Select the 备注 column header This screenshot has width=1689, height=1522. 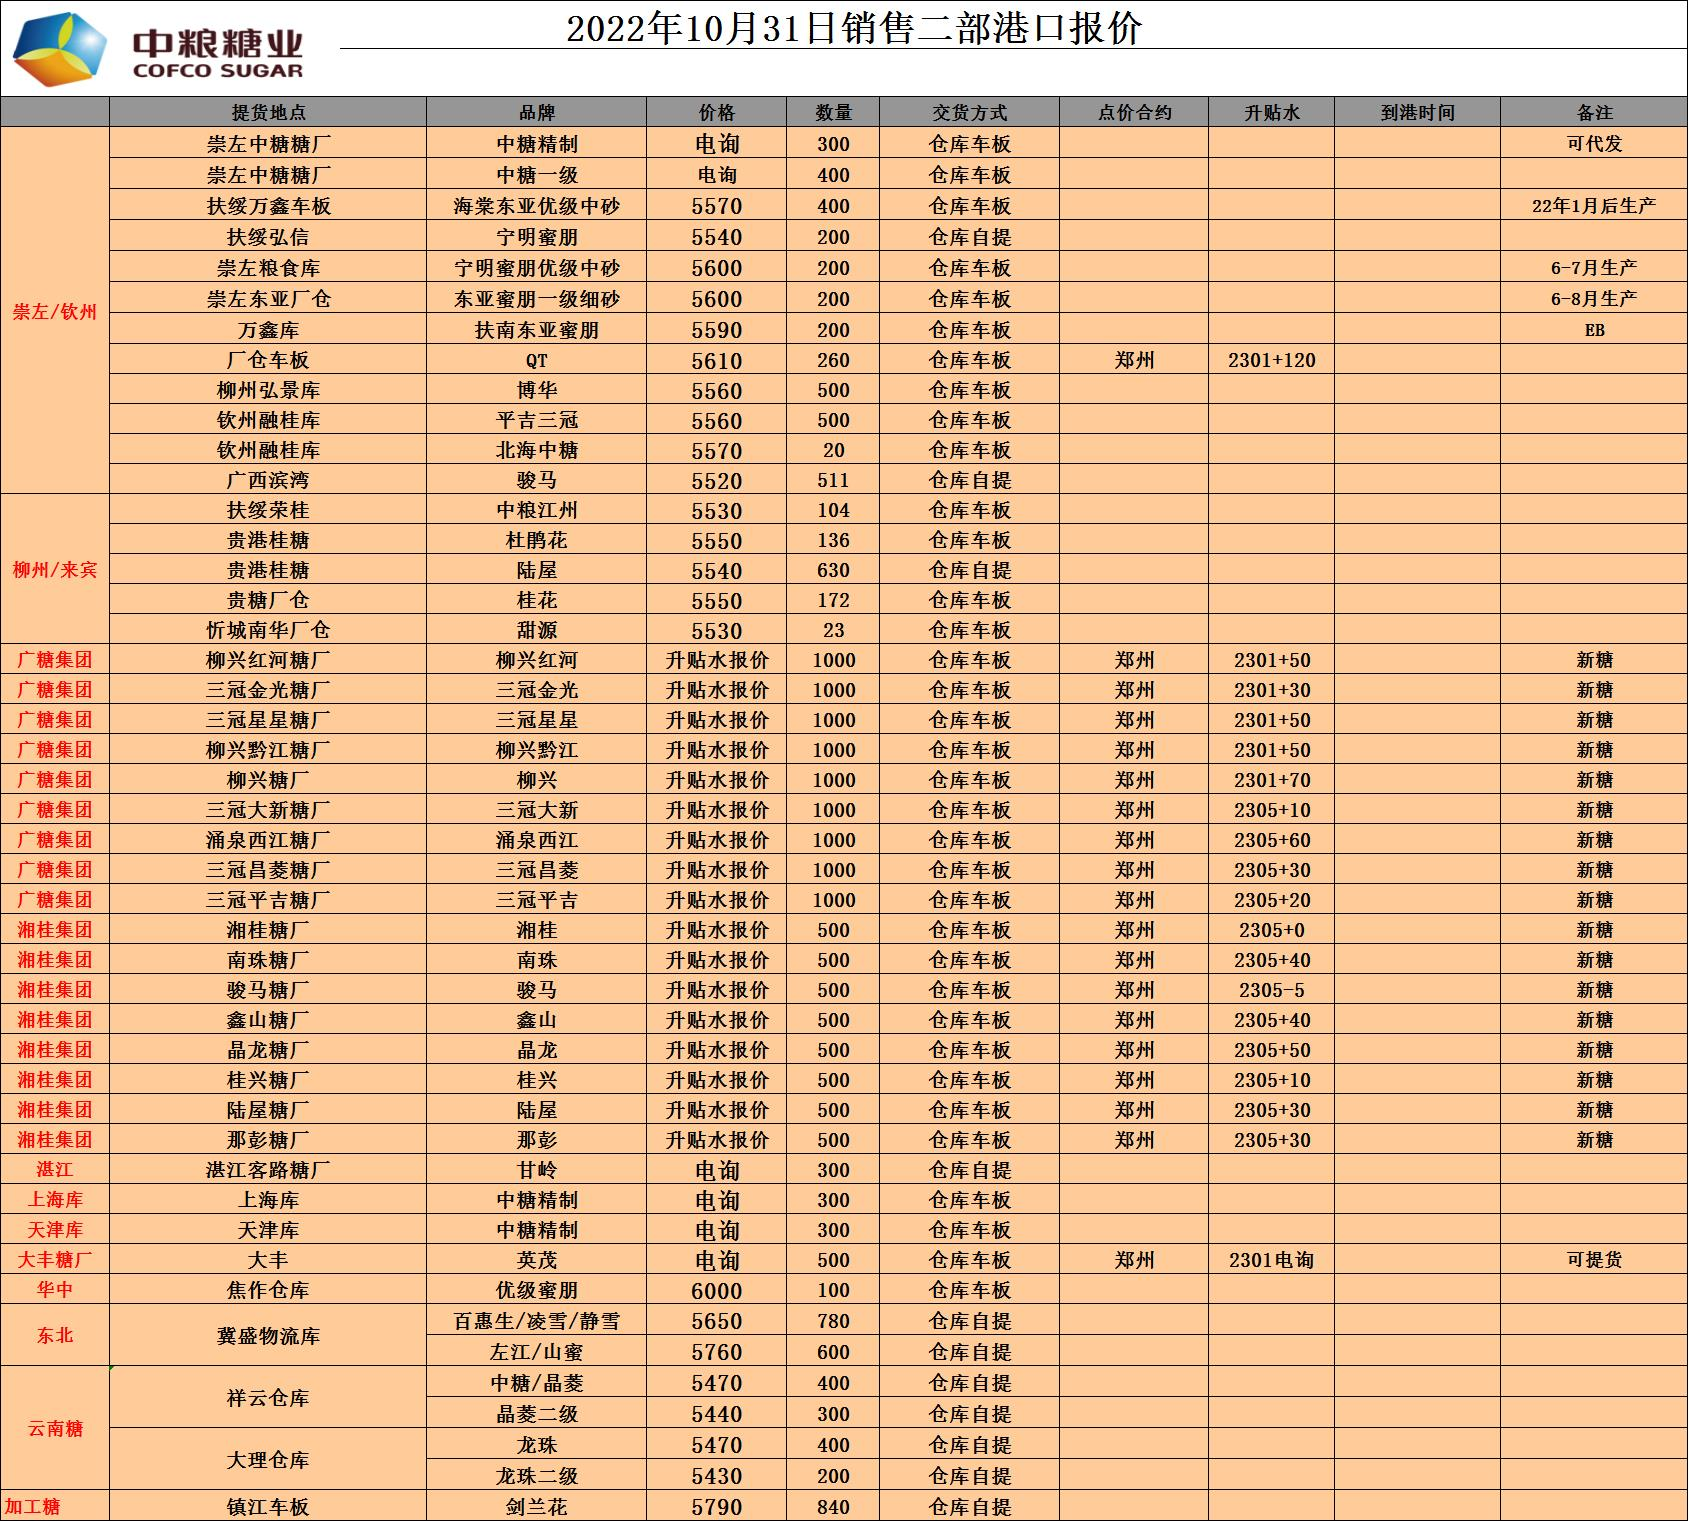point(1594,113)
